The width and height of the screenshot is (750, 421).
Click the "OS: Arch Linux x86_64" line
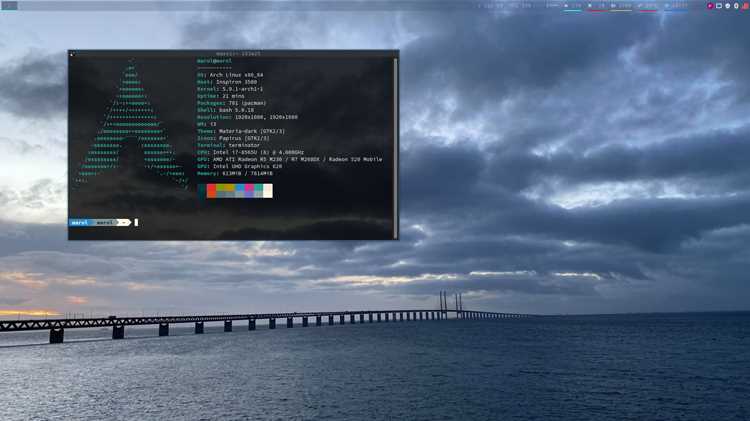230,75
